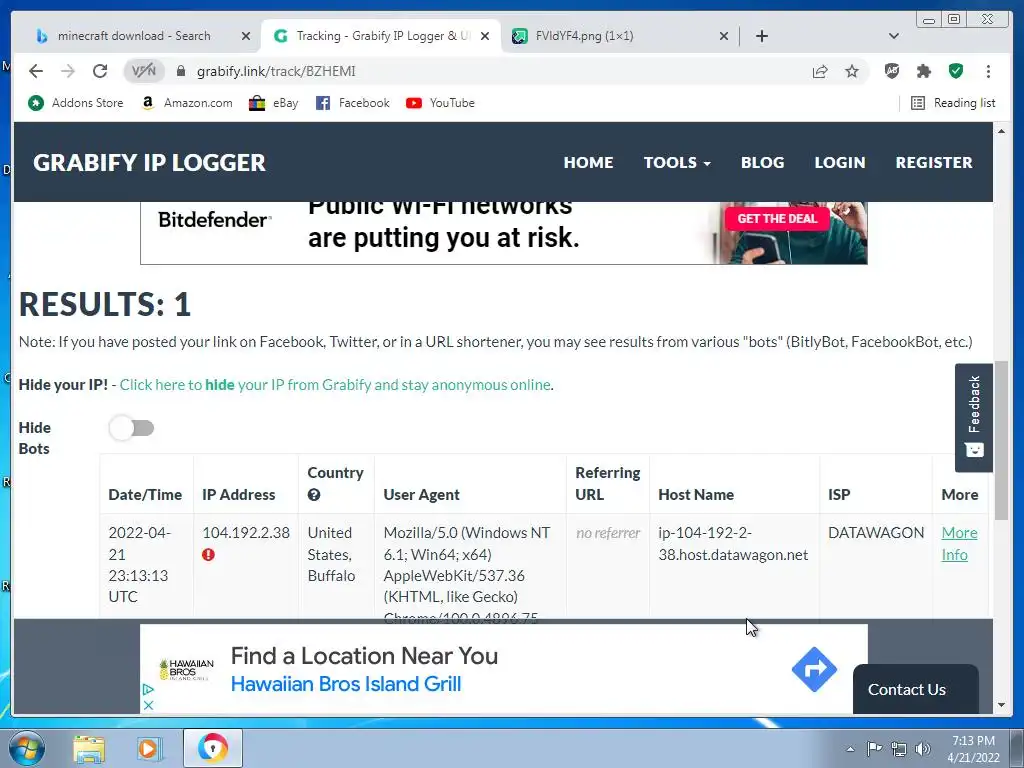Close the bottom ad with X icon
Image resolution: width=1024 pixels, height=768 pixels.
point(148,705)
